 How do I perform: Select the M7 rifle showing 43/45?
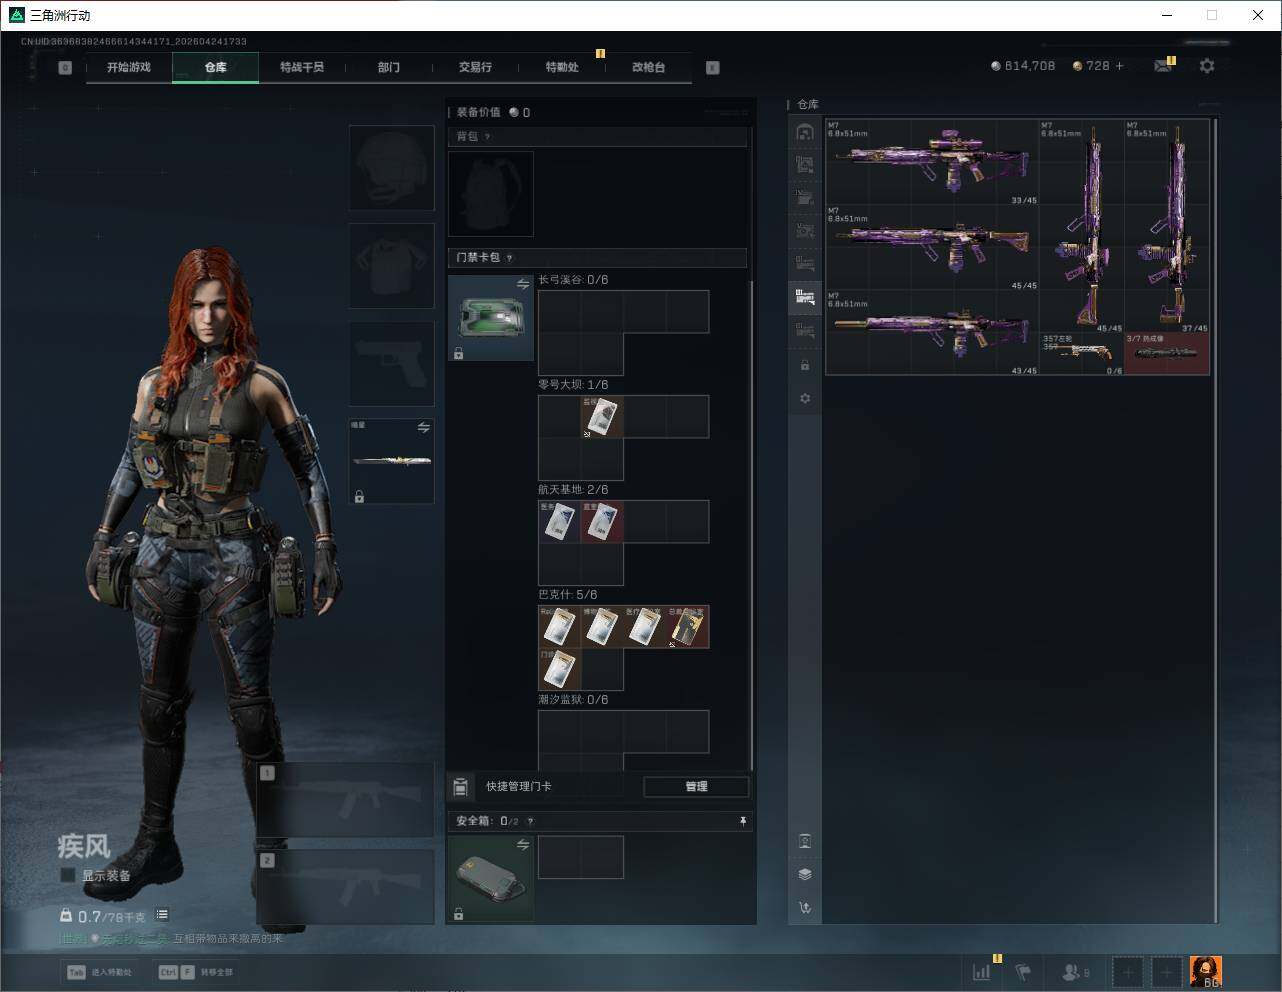pos(932,333)
